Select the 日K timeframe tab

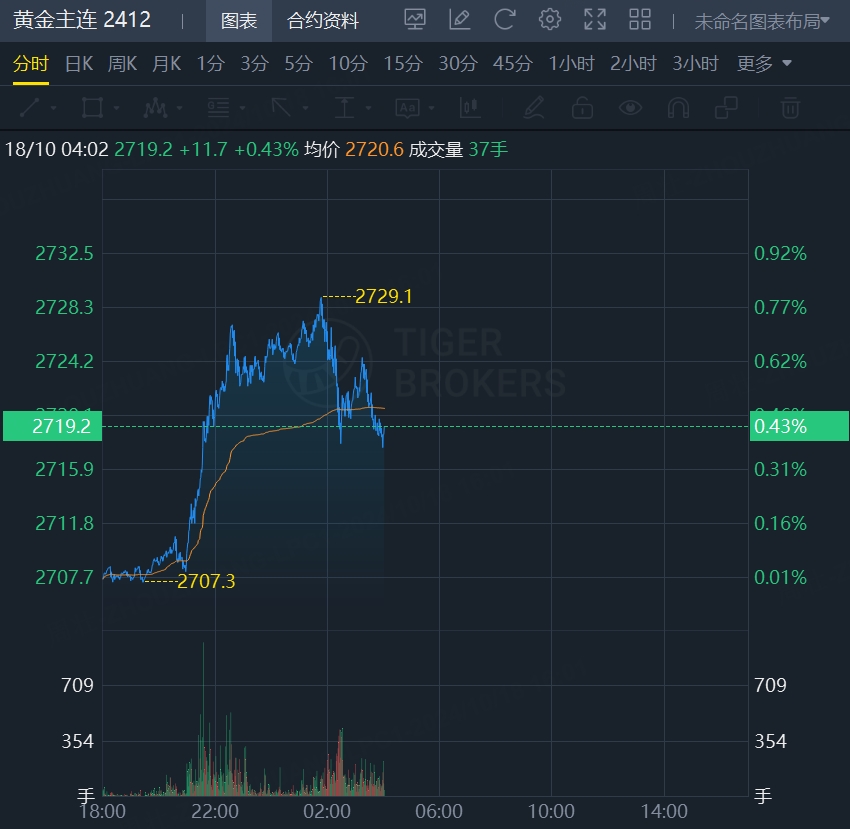tap(79, 64)
